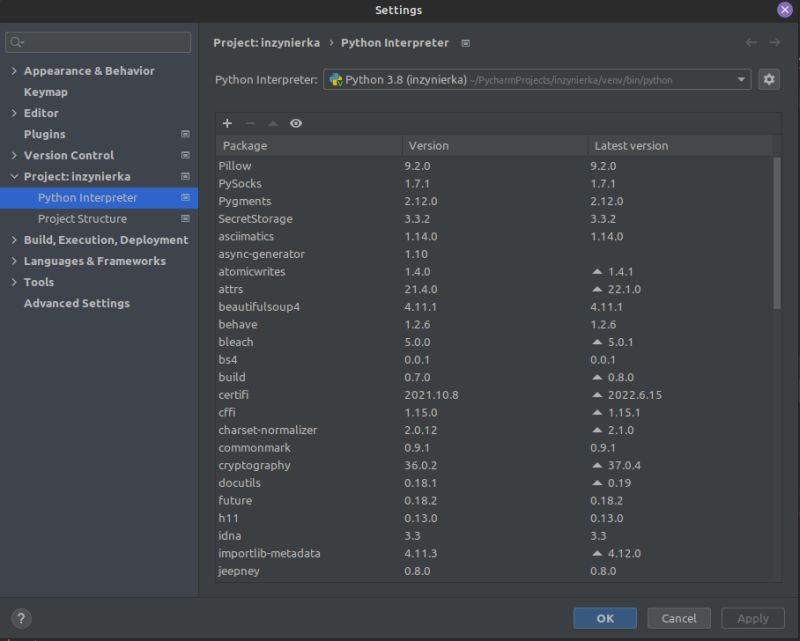Confirm settings with the OK button

click(x=604, y=618)
